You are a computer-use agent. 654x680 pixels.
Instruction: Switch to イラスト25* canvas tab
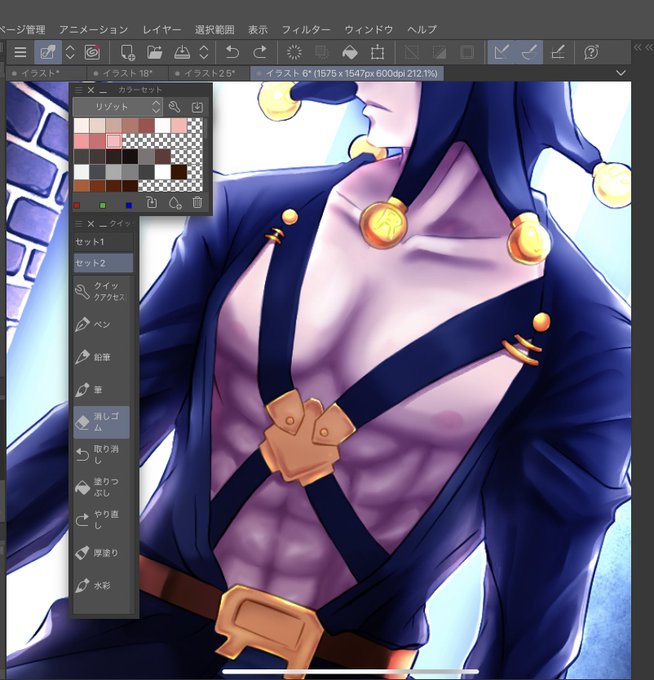click(209, 73)
